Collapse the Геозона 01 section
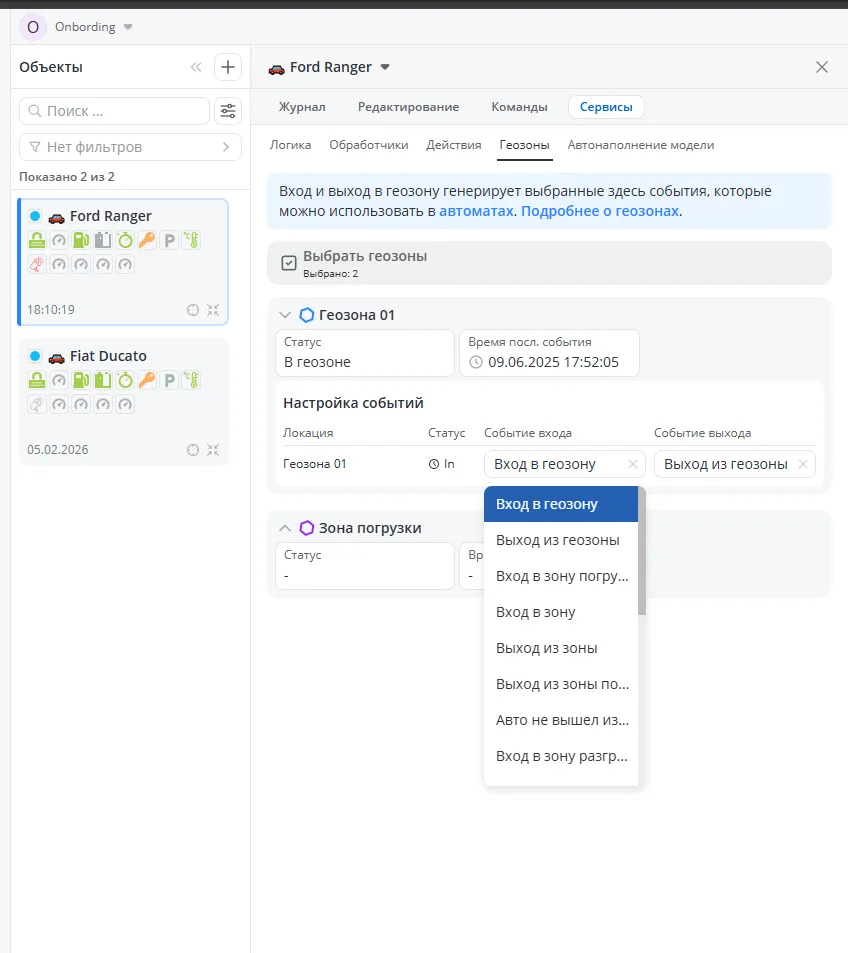 tap(284, 315)
